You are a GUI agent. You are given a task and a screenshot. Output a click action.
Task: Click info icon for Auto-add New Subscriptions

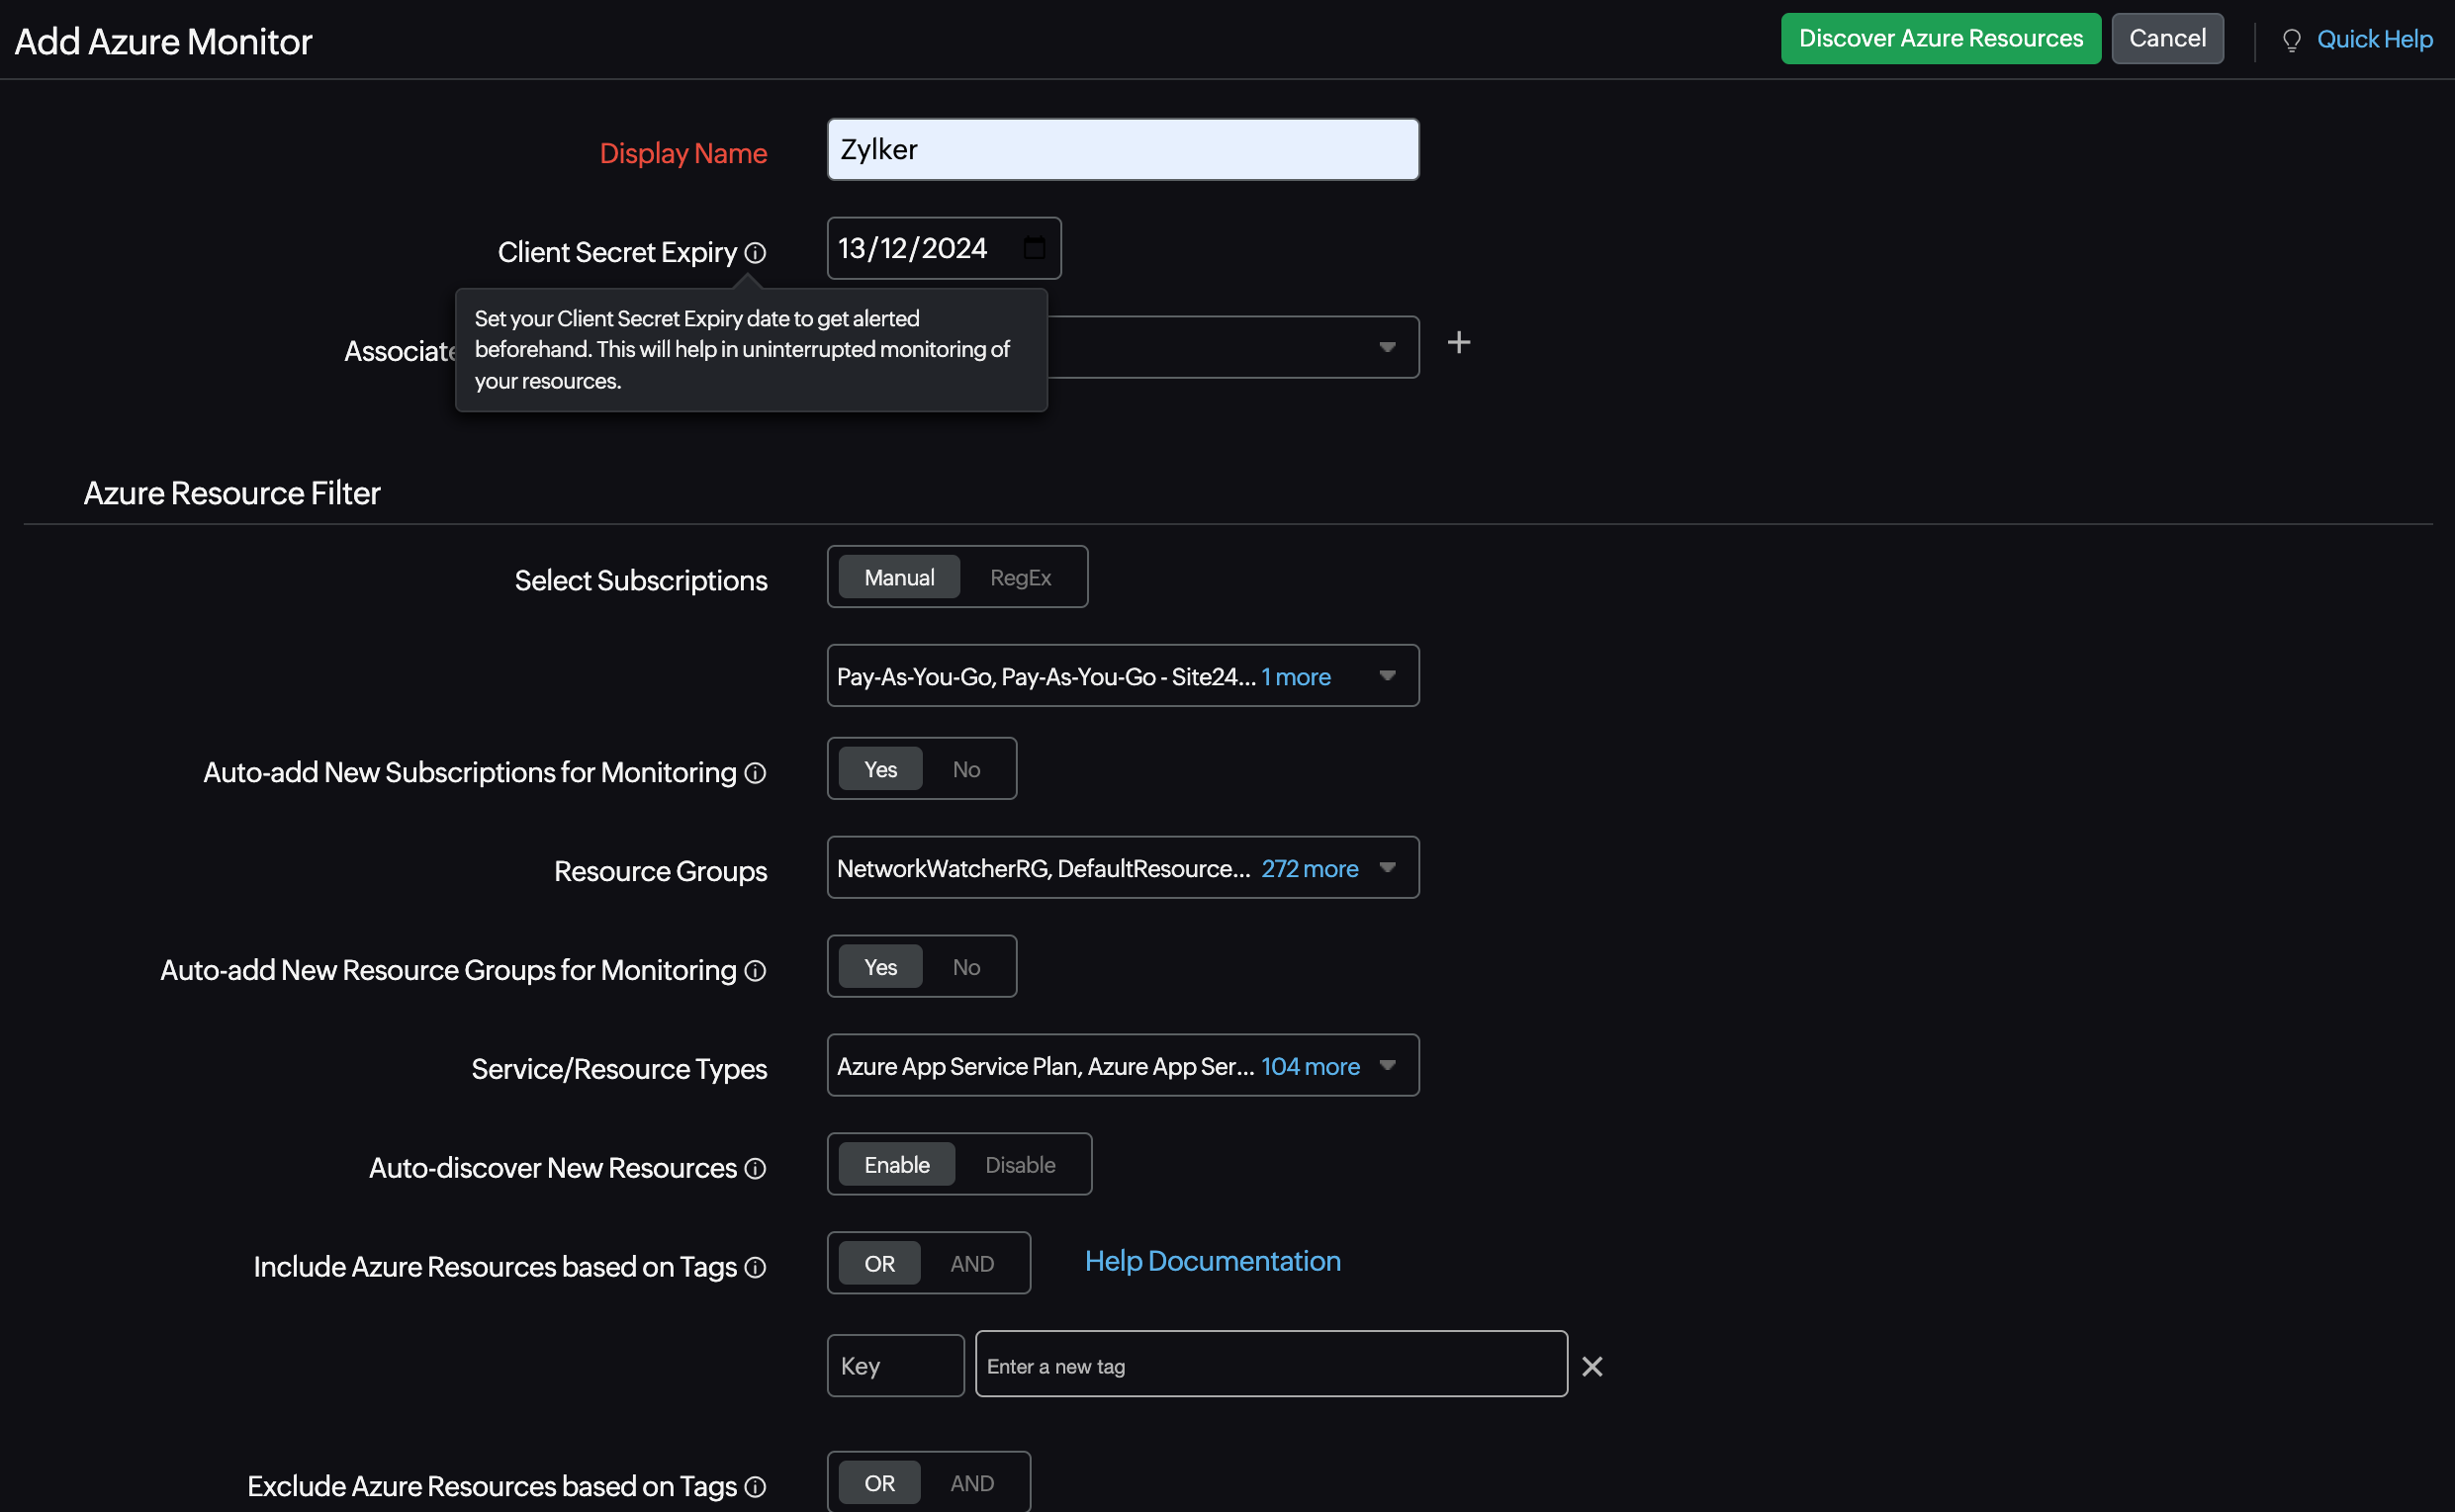pyautogui.click(x=755, y=773)
